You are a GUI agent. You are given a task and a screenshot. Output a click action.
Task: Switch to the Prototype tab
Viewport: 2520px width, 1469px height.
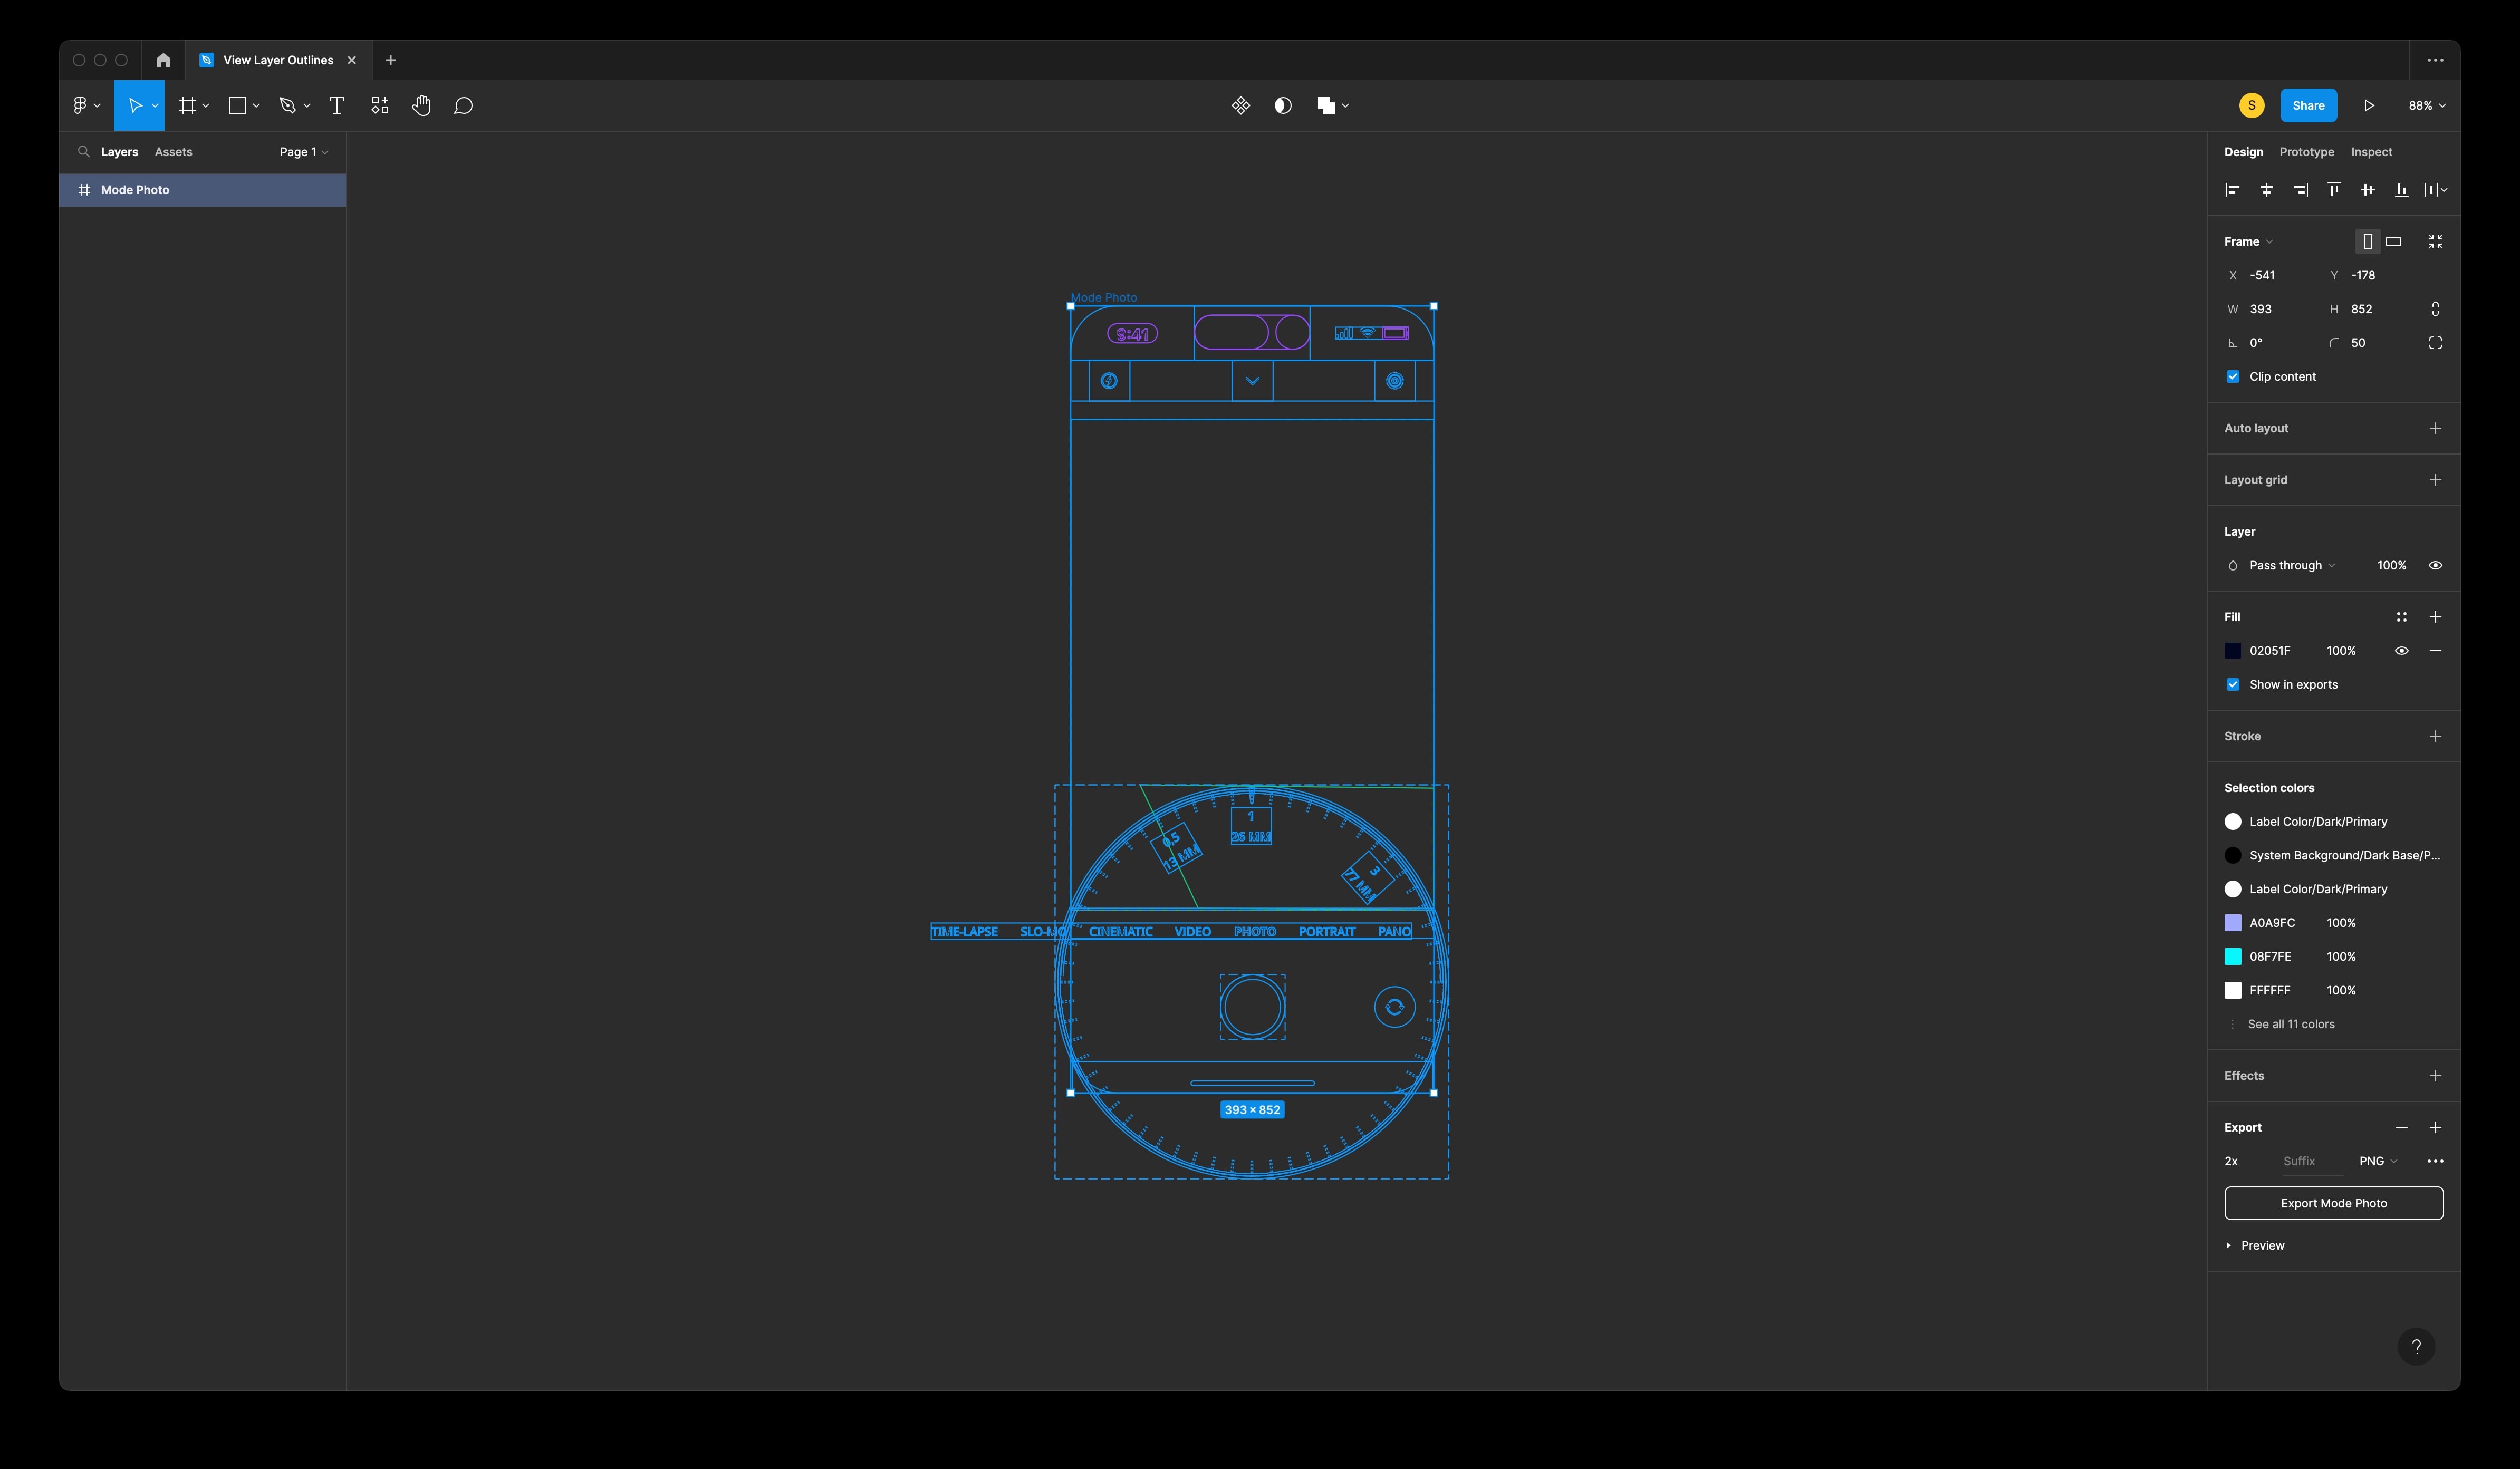click(x=2306, y=152)
